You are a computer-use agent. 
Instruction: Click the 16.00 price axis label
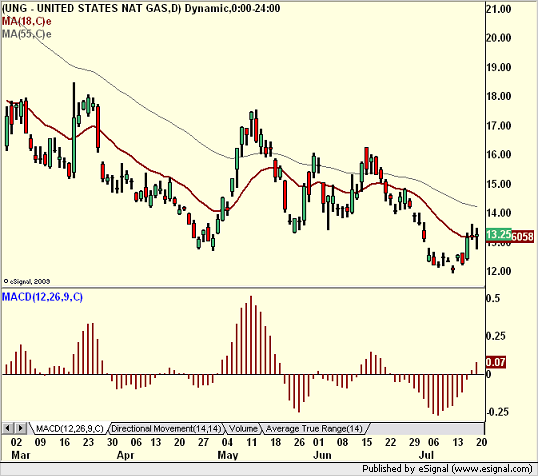click(499, 154)
